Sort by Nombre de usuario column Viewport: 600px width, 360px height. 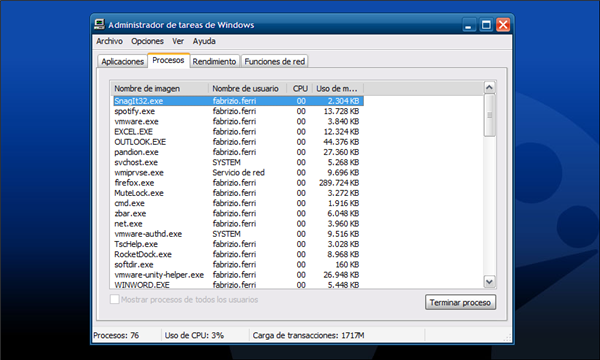point(248,88)
